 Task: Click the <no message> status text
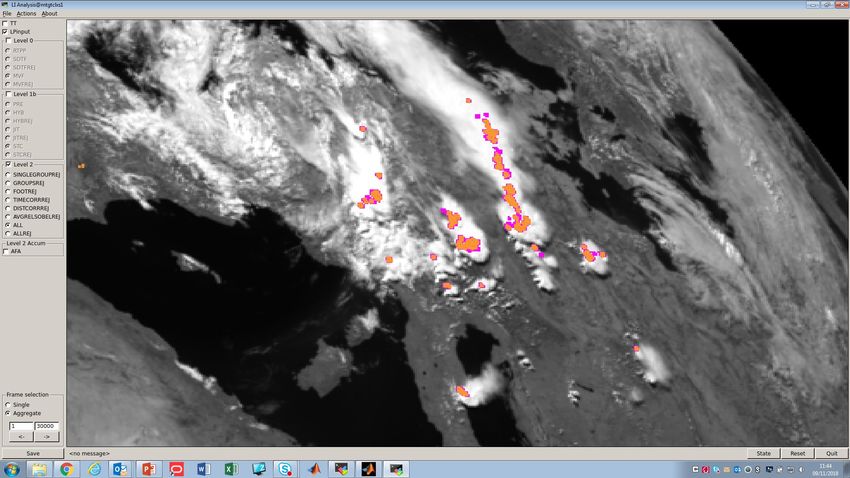pos(89,454)
